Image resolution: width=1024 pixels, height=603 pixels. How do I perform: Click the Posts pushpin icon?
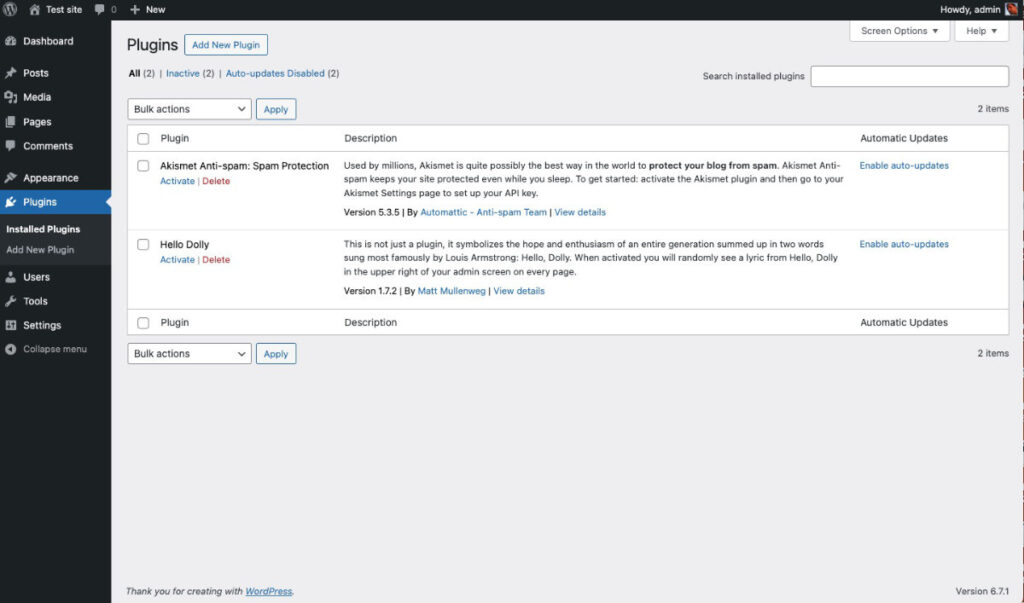click(x=10, y=73)
